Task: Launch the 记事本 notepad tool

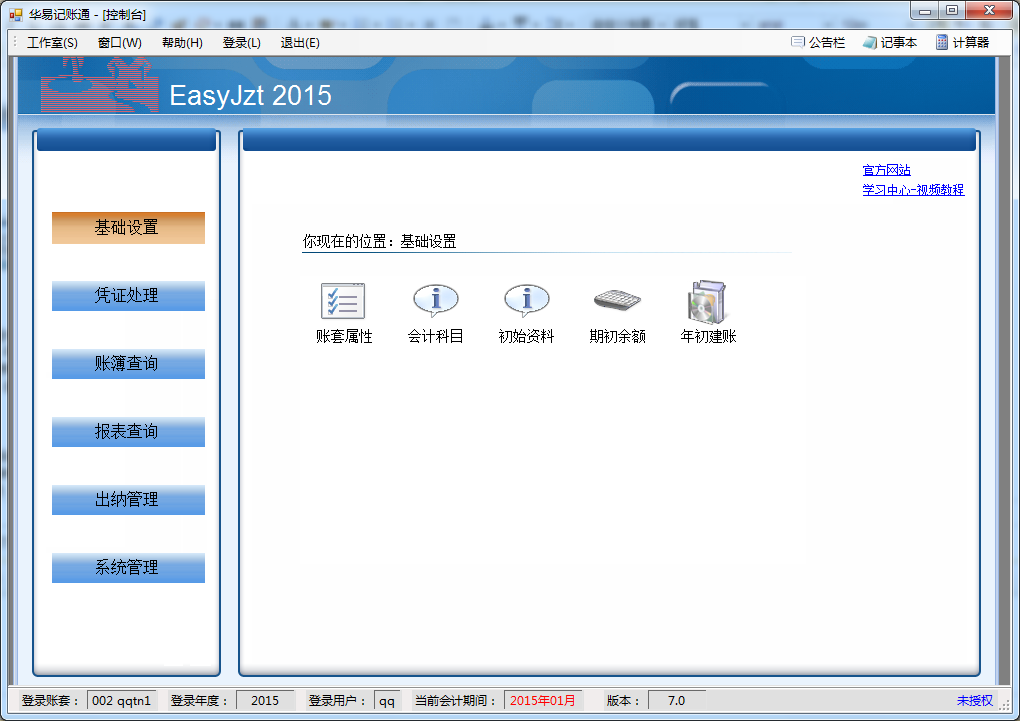Action: 889,43
